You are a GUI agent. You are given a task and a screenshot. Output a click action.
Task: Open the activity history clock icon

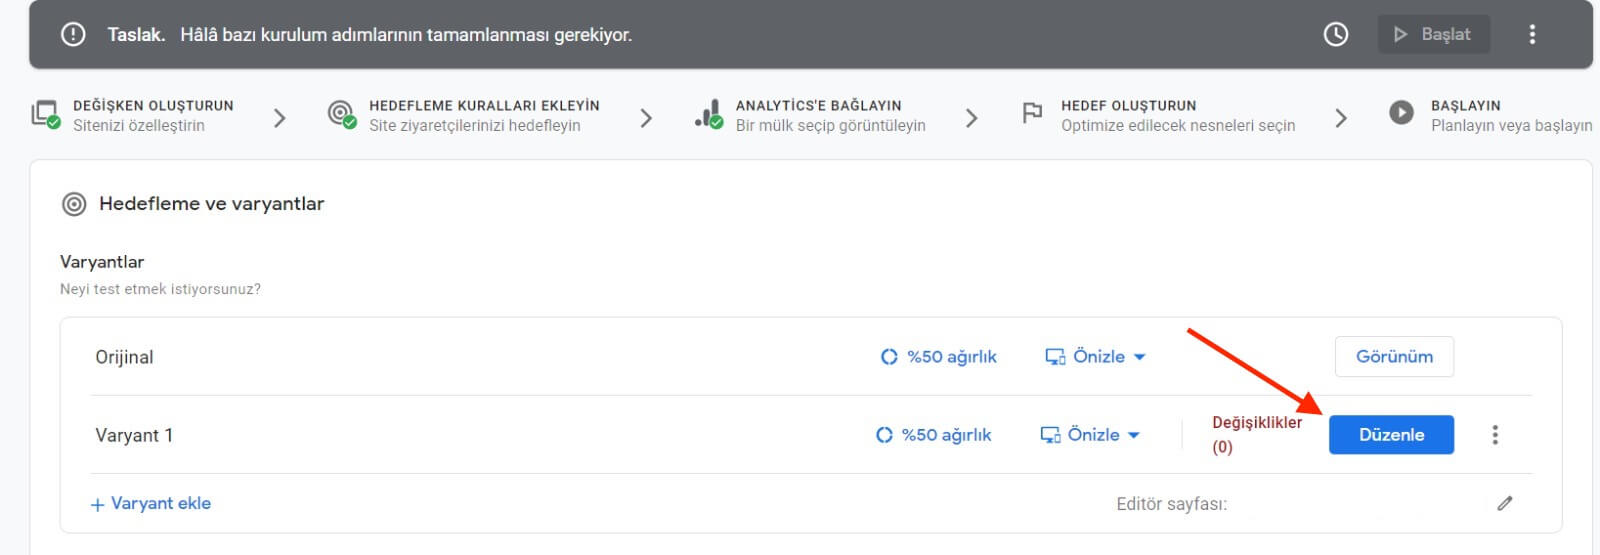[x=1336, y=34]
